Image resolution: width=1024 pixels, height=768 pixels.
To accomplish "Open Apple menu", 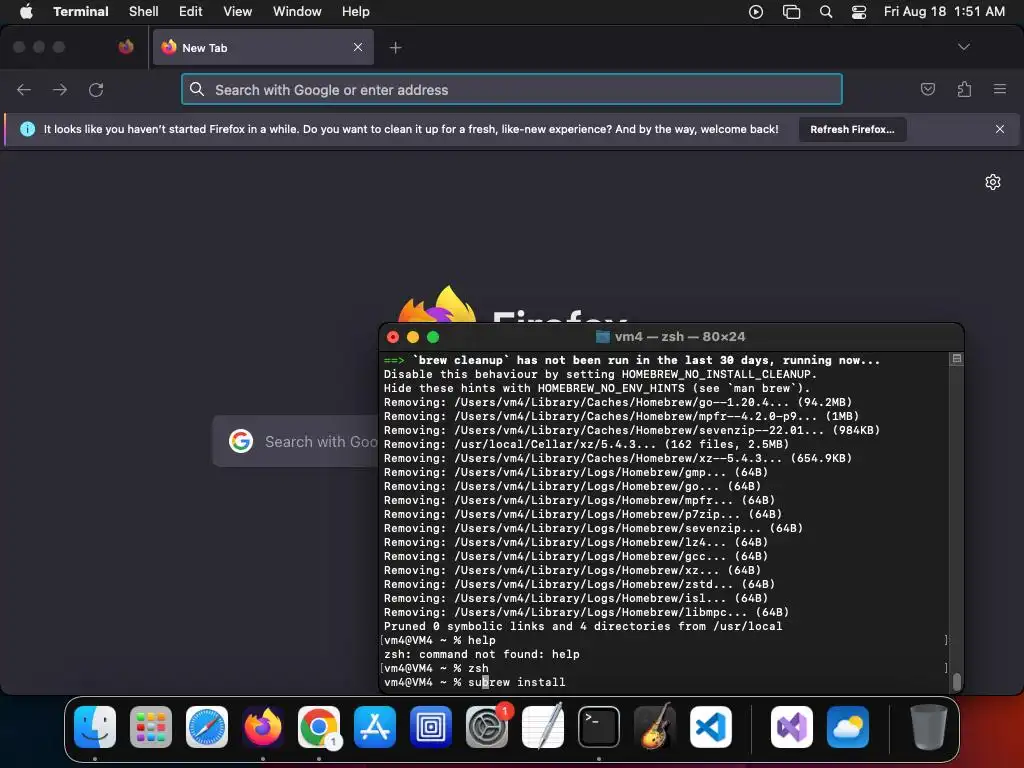I will point(26,12).
